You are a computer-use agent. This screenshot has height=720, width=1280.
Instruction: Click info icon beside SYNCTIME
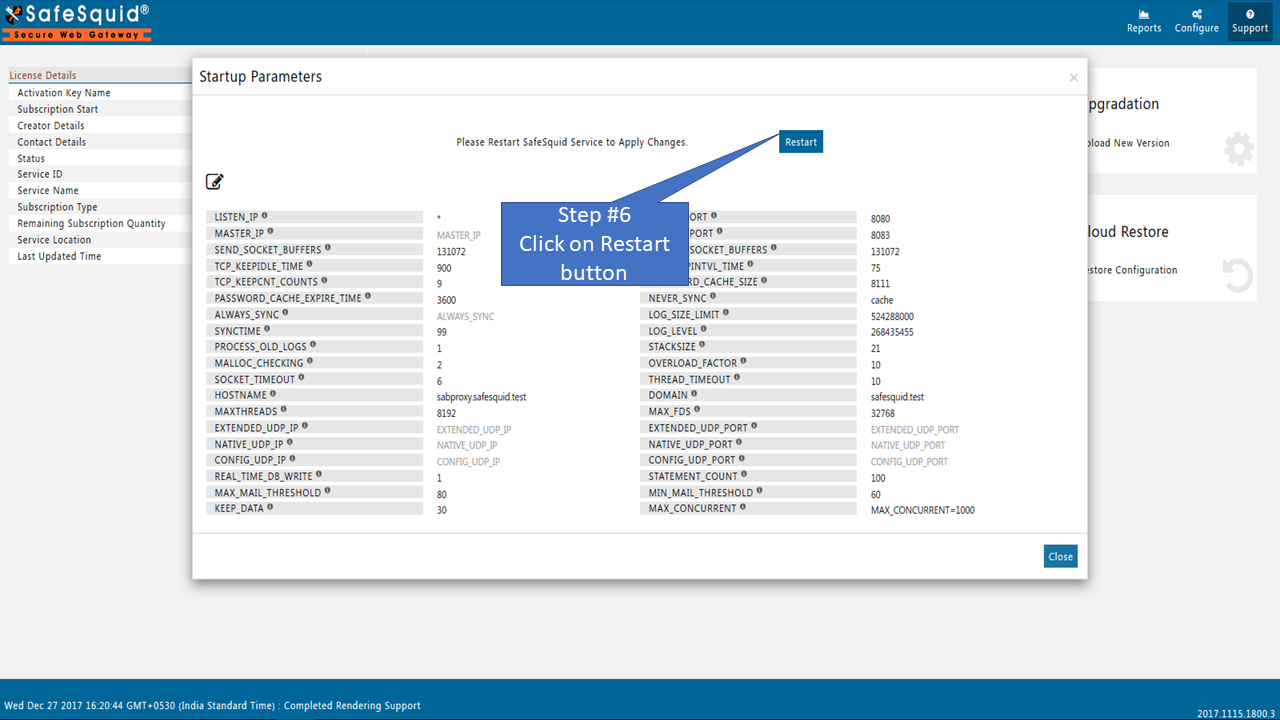tap(266, 329)
